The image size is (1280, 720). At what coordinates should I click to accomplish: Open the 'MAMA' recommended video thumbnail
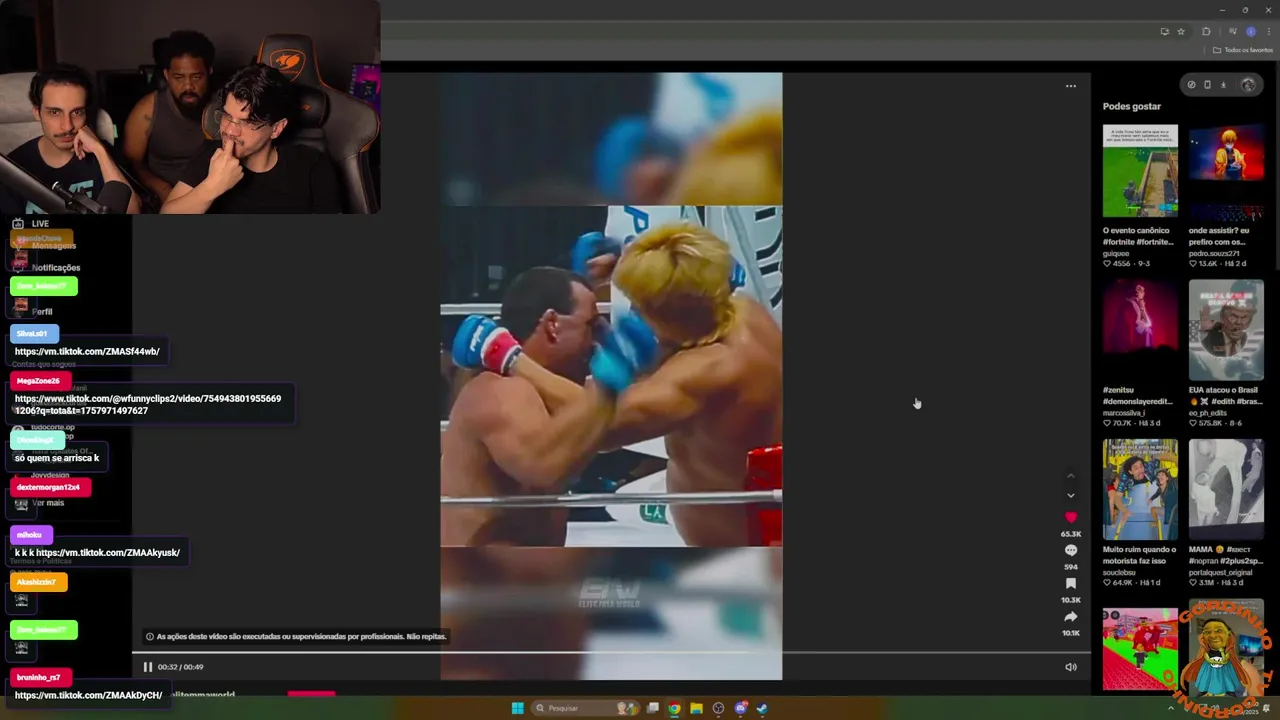(x=1226, y=490)
